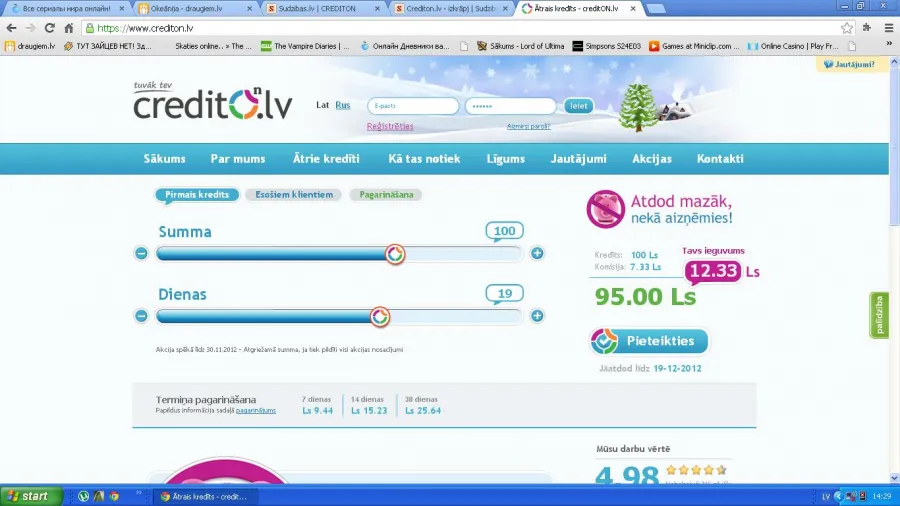Click the Ieiet login button
This screenshot has height=506, width=900.
point(579,106)
